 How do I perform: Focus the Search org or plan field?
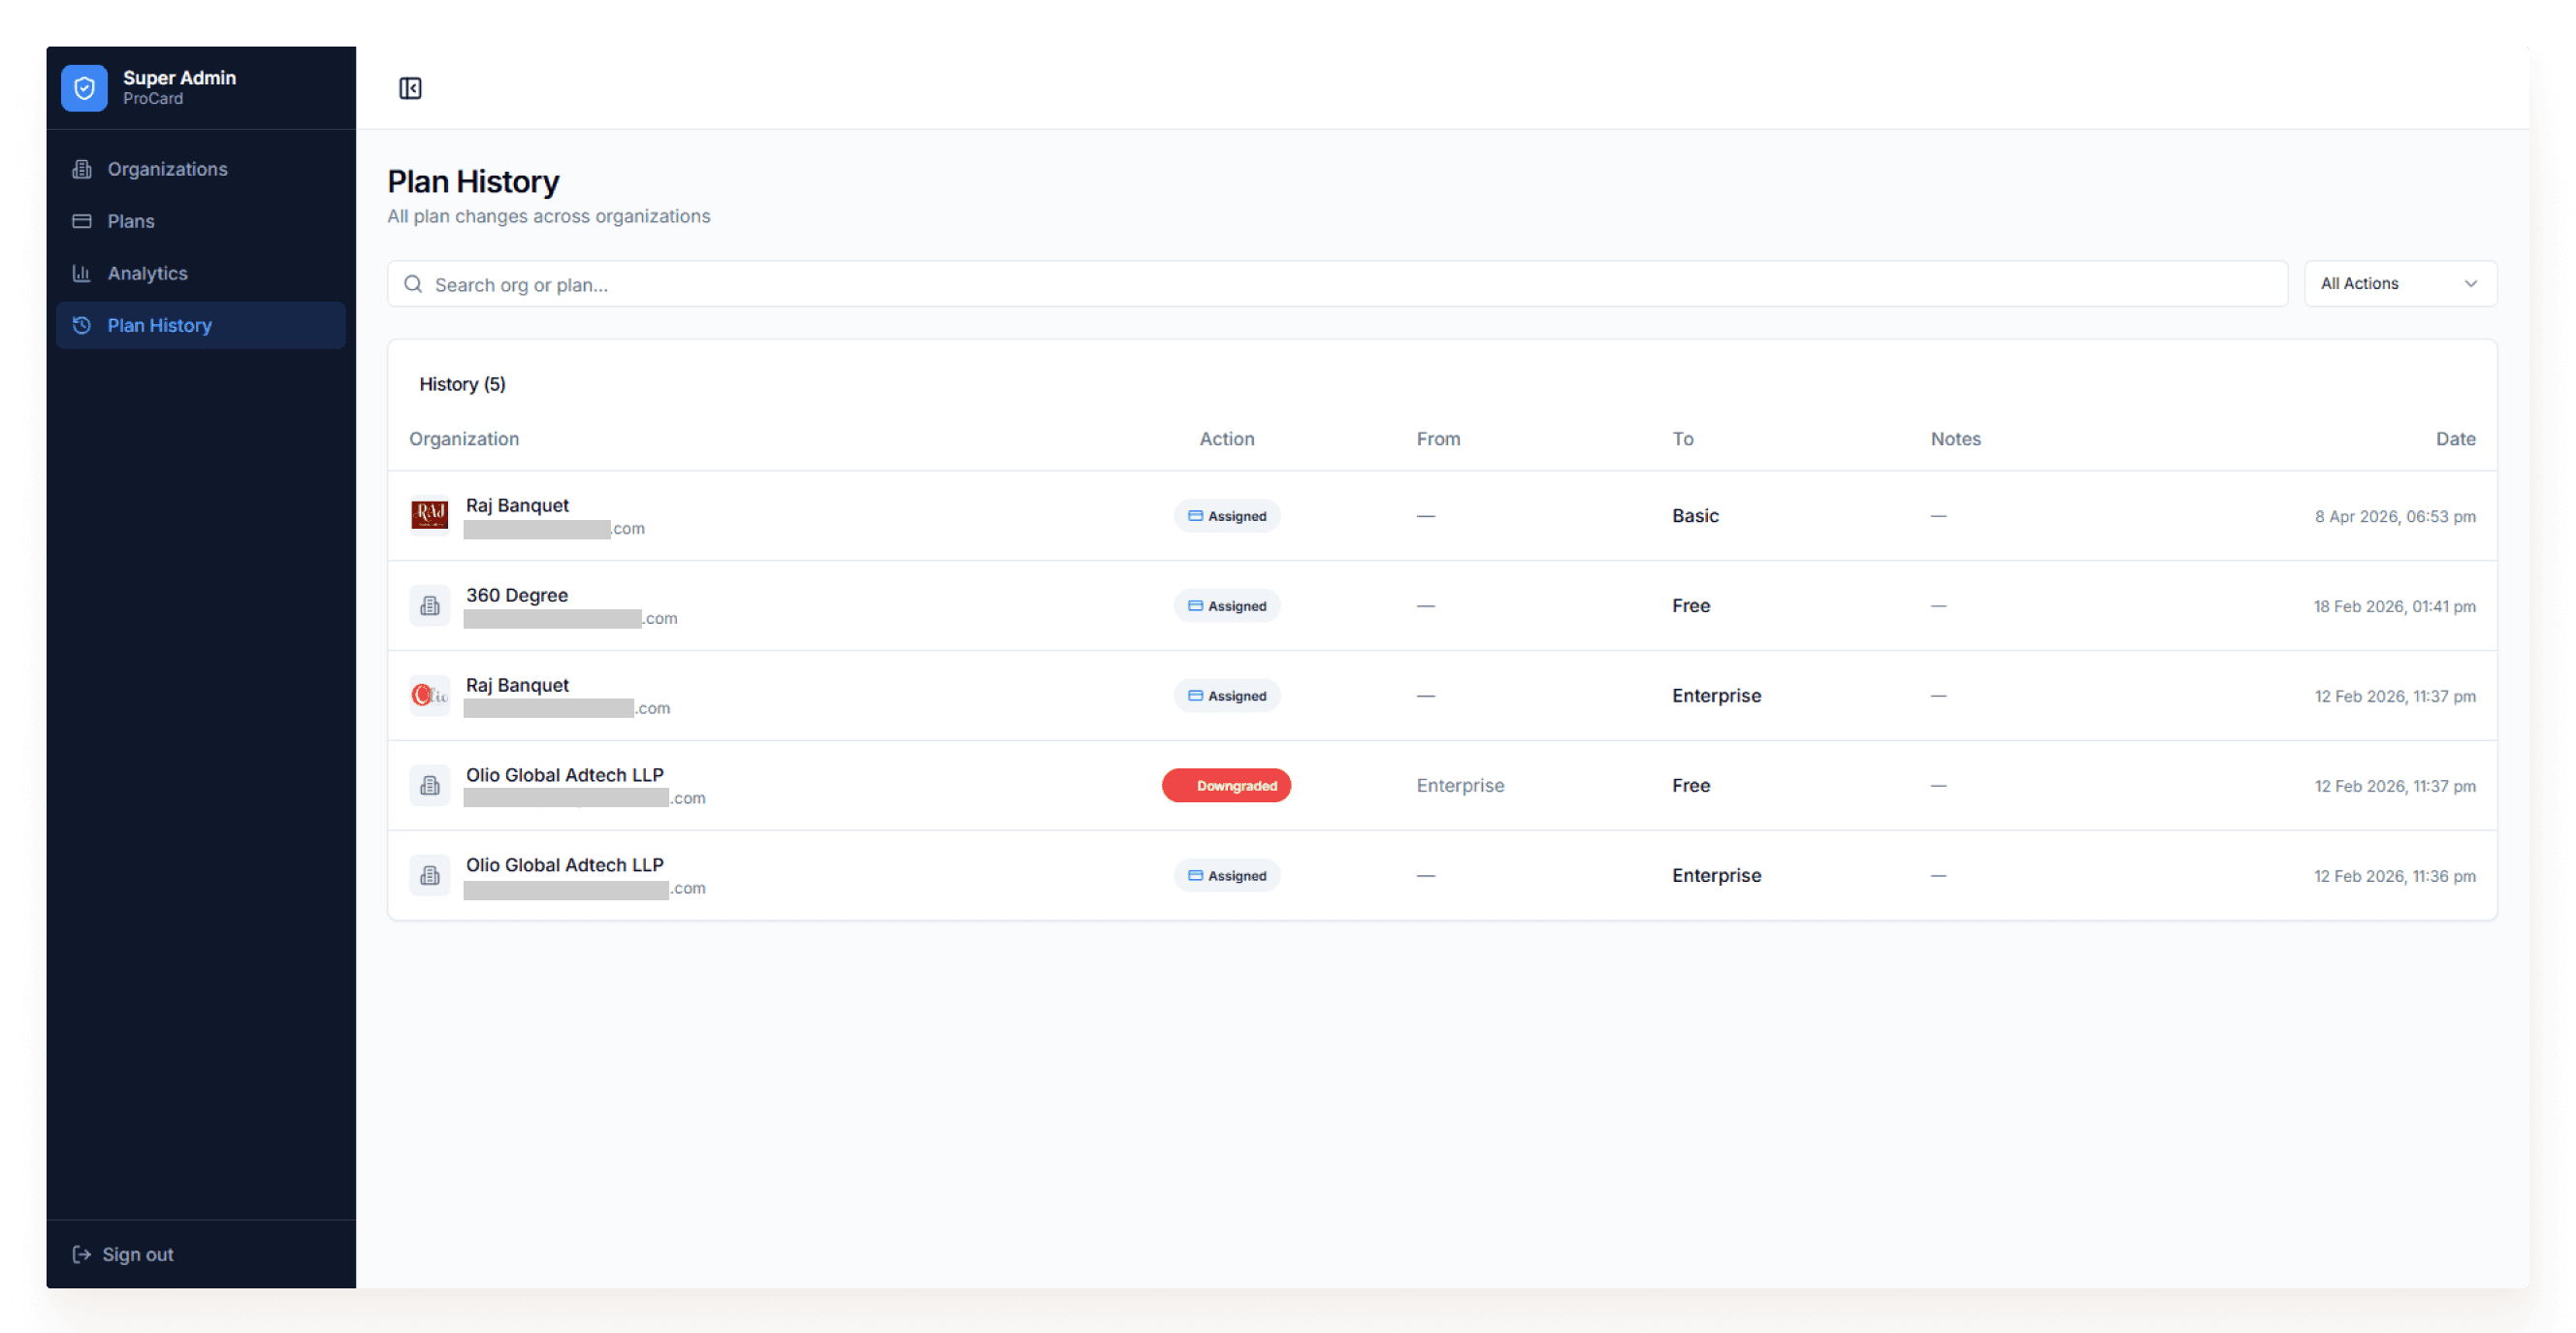pos(1337,284)
